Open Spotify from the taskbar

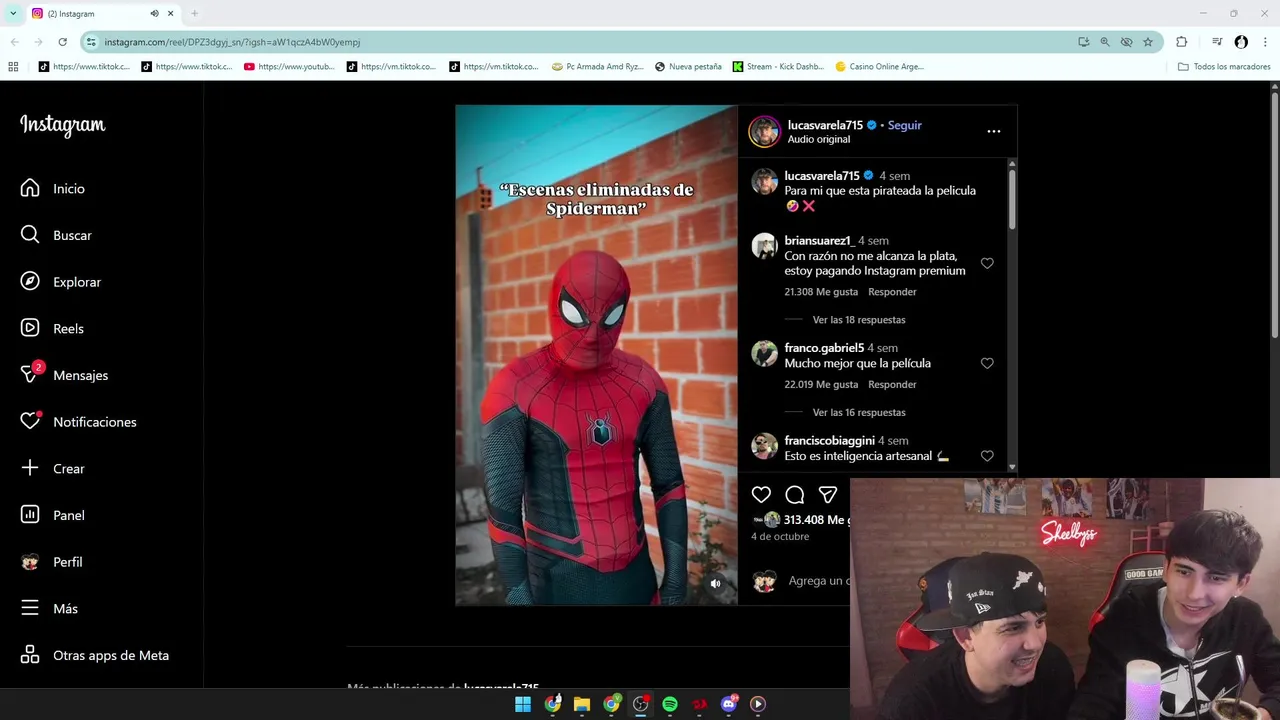point(670,704)
